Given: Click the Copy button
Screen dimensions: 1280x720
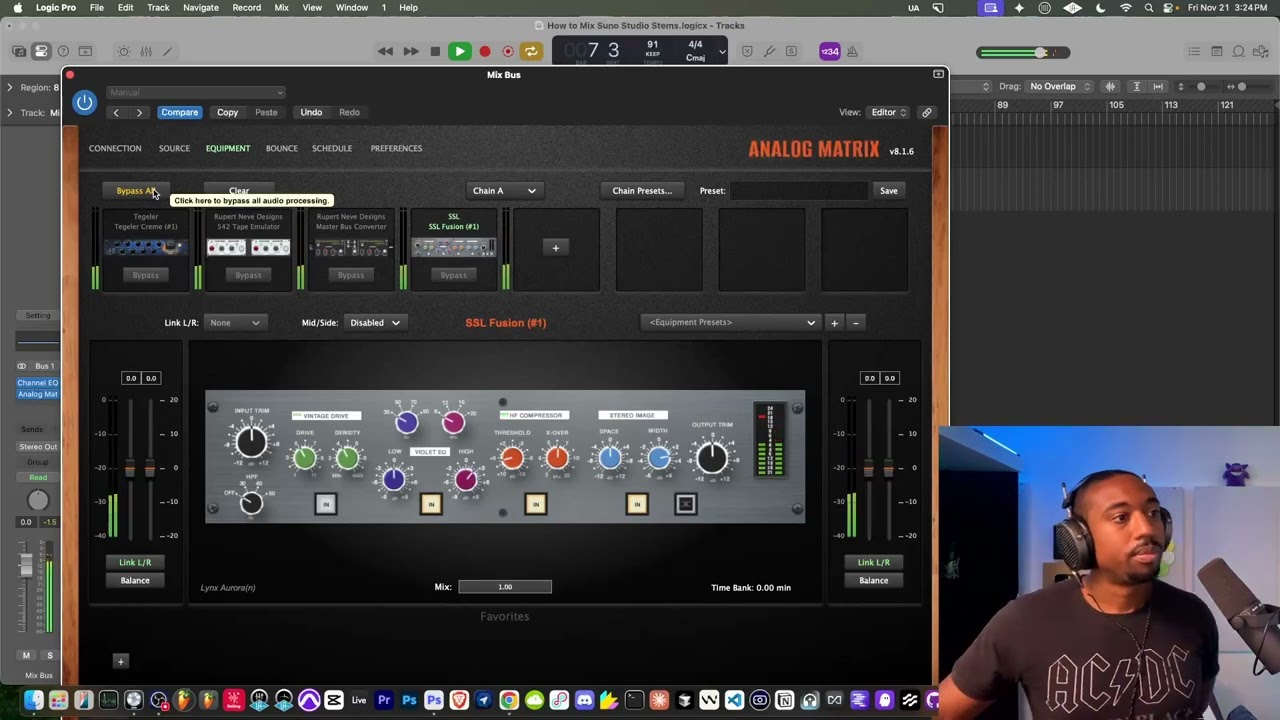Looking at the screenshot, I should (228, 112).
